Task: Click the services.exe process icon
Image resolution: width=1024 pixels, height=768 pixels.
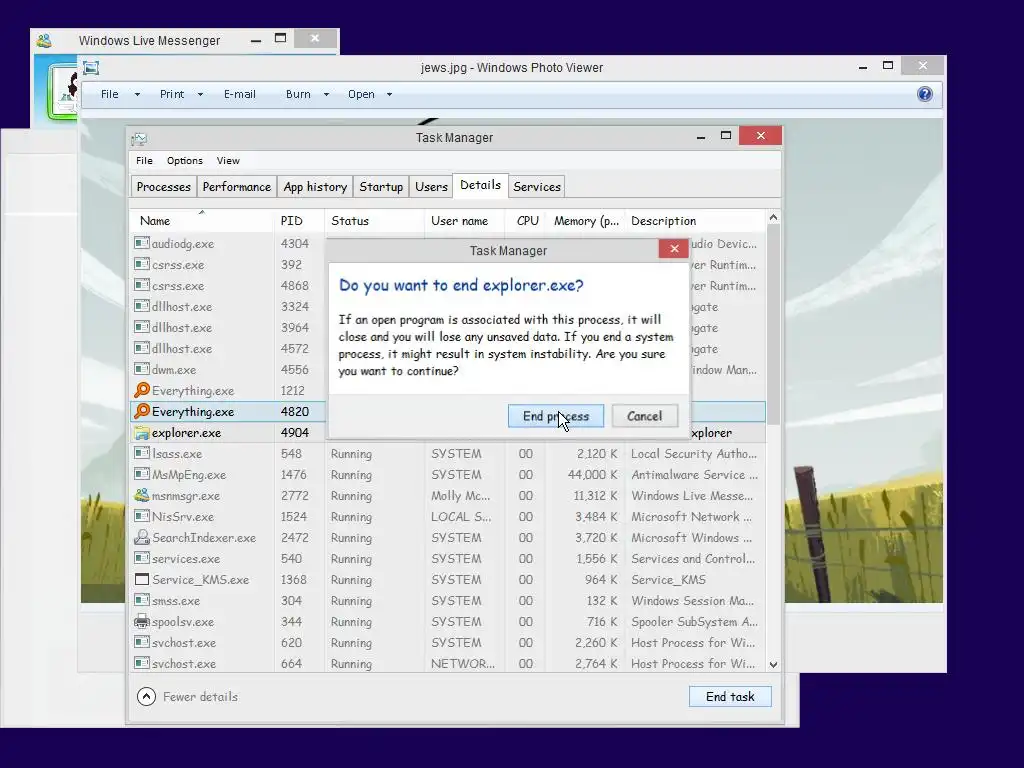Action: (x=142, y=558)
